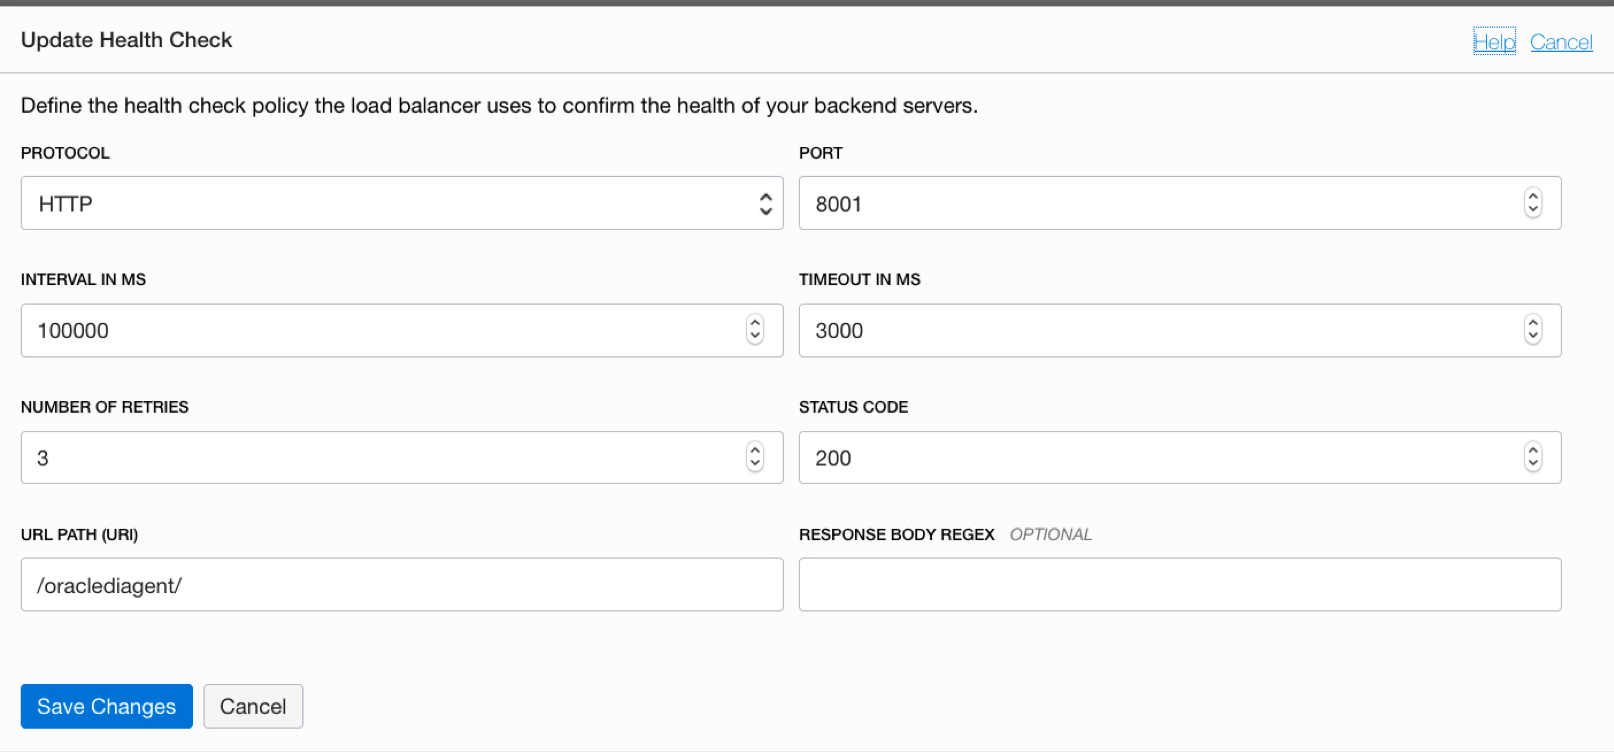The image size is (1614, 752).
Task: Click the Port field stepper arrows
Action: pyautogui.click(x=1533, y=203)
